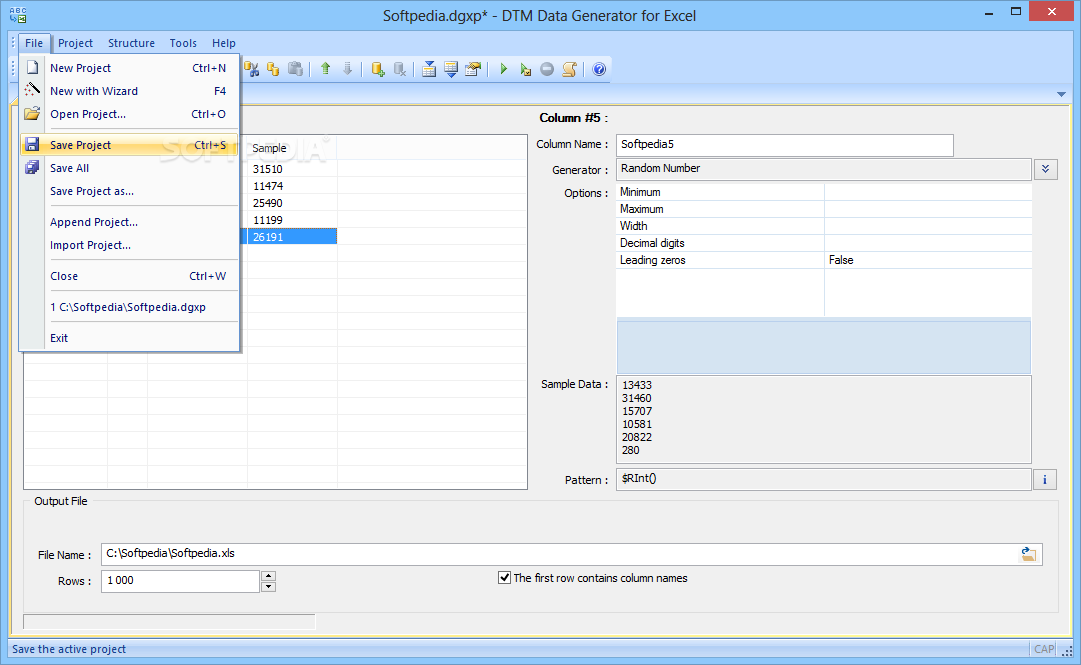1081x665 pixels.
Task: Open the Tools menu
Action: [183, 43]
